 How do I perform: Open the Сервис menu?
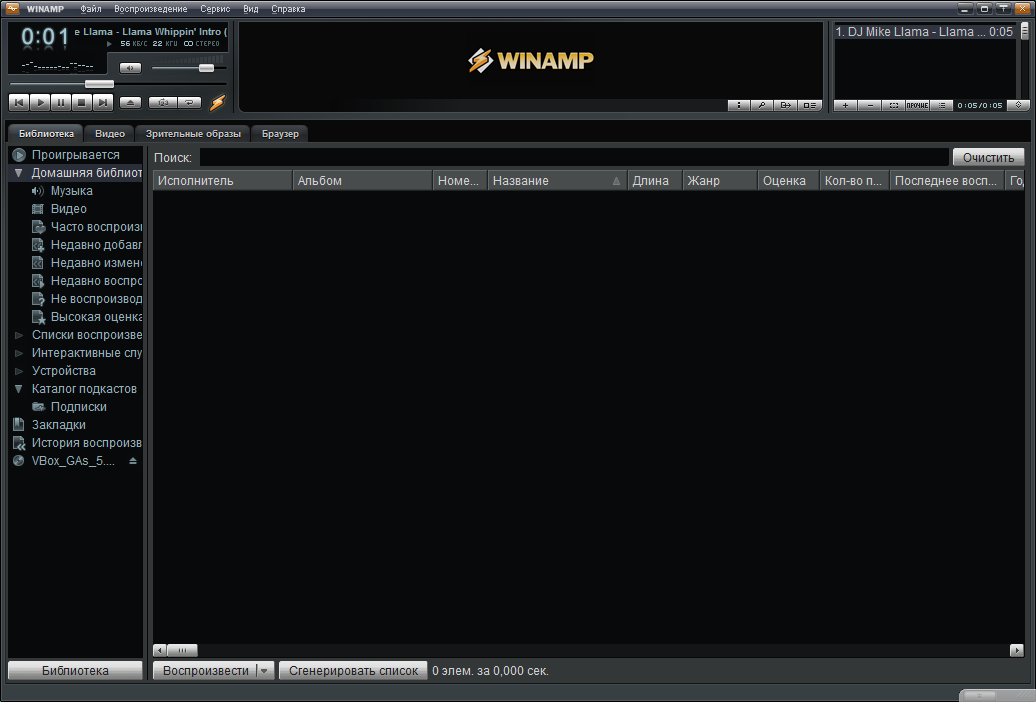[x=215, y=9]
